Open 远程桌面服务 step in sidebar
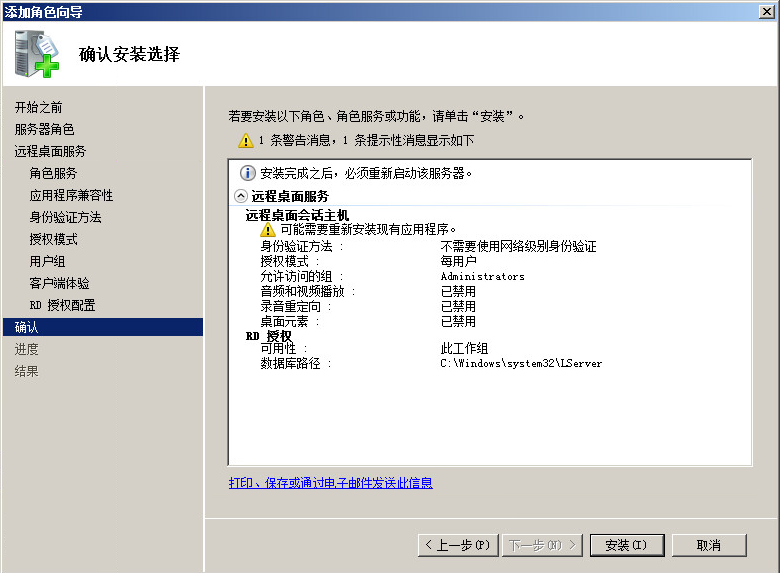Image resolution: width=780 pixels, height=573 pixels. (50, 151)
